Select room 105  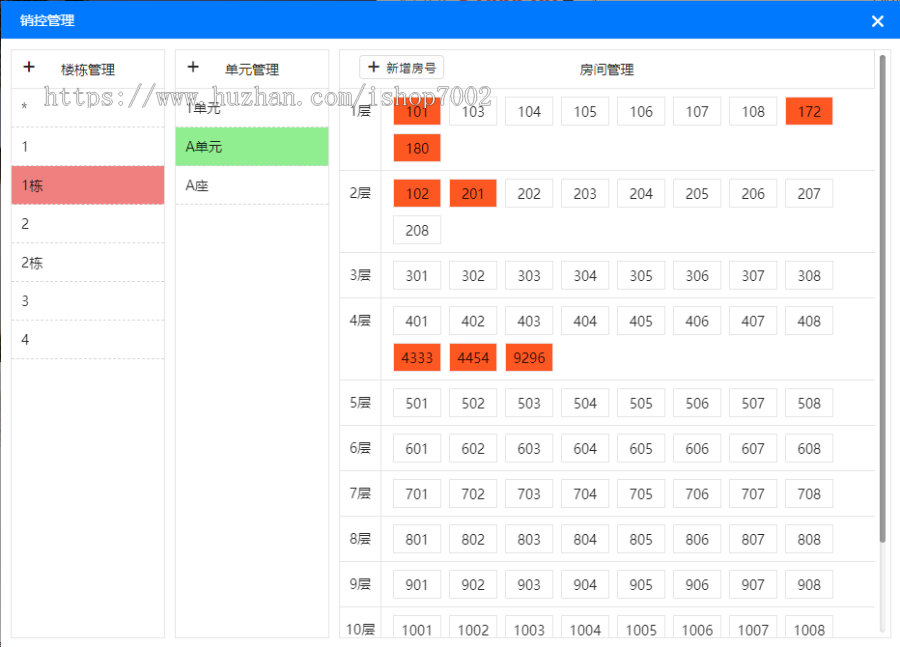[585, 111]
